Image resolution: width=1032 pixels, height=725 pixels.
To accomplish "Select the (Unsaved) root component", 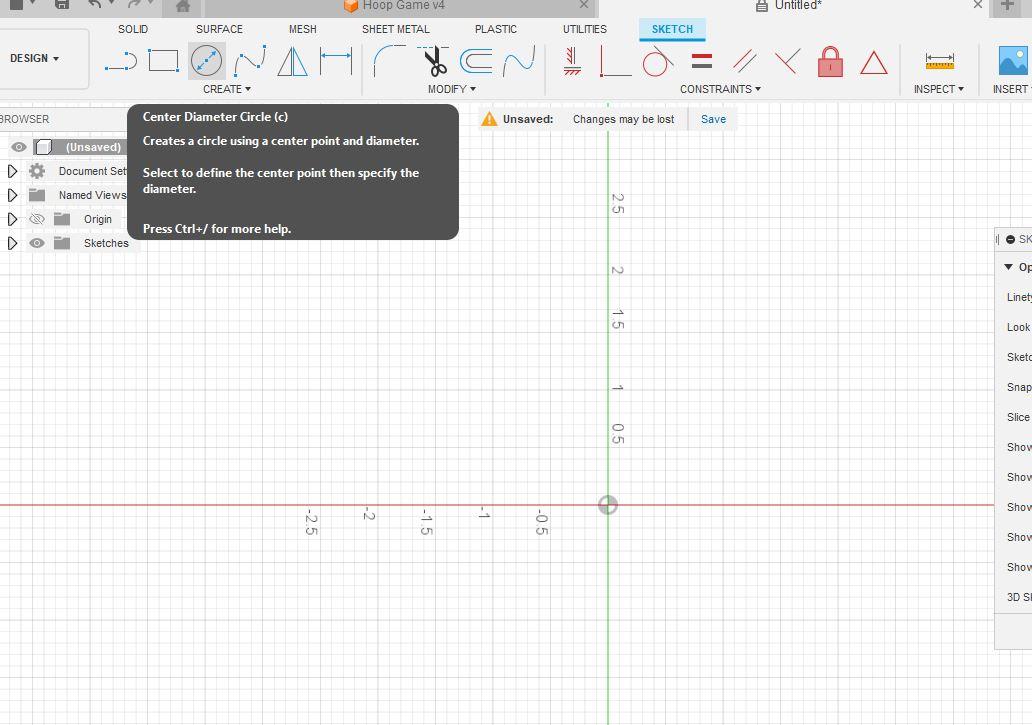I will [93, 147].
